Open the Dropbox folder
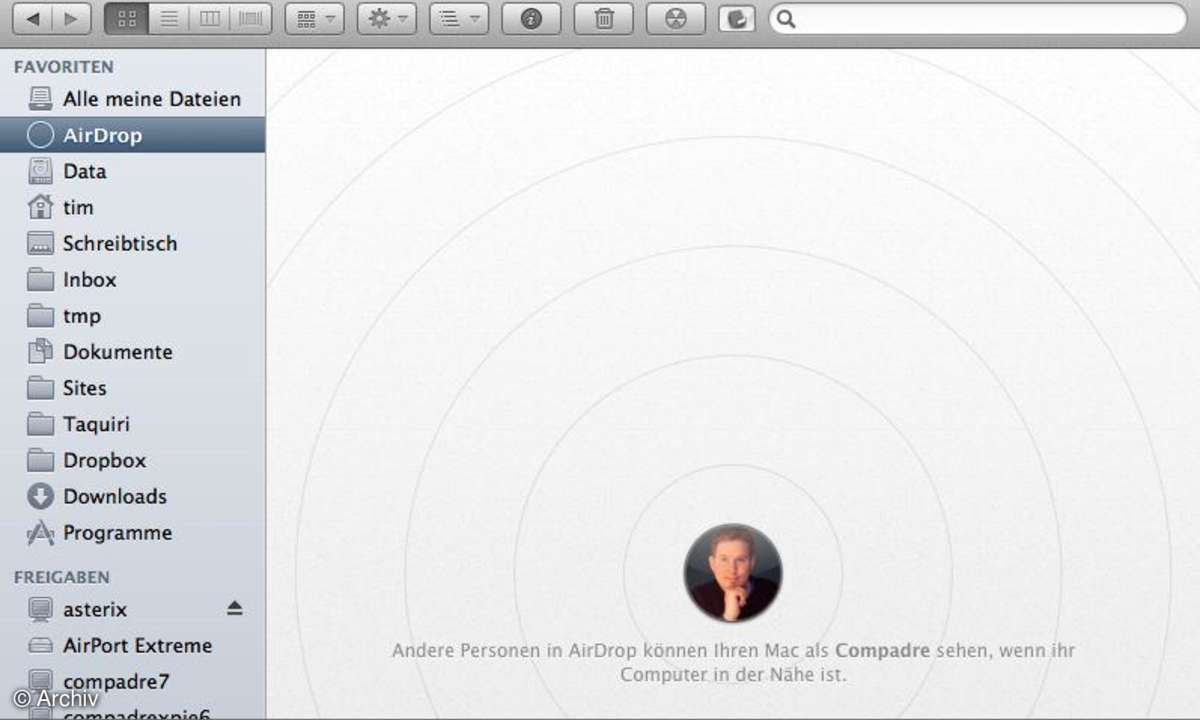 [132, 460]
